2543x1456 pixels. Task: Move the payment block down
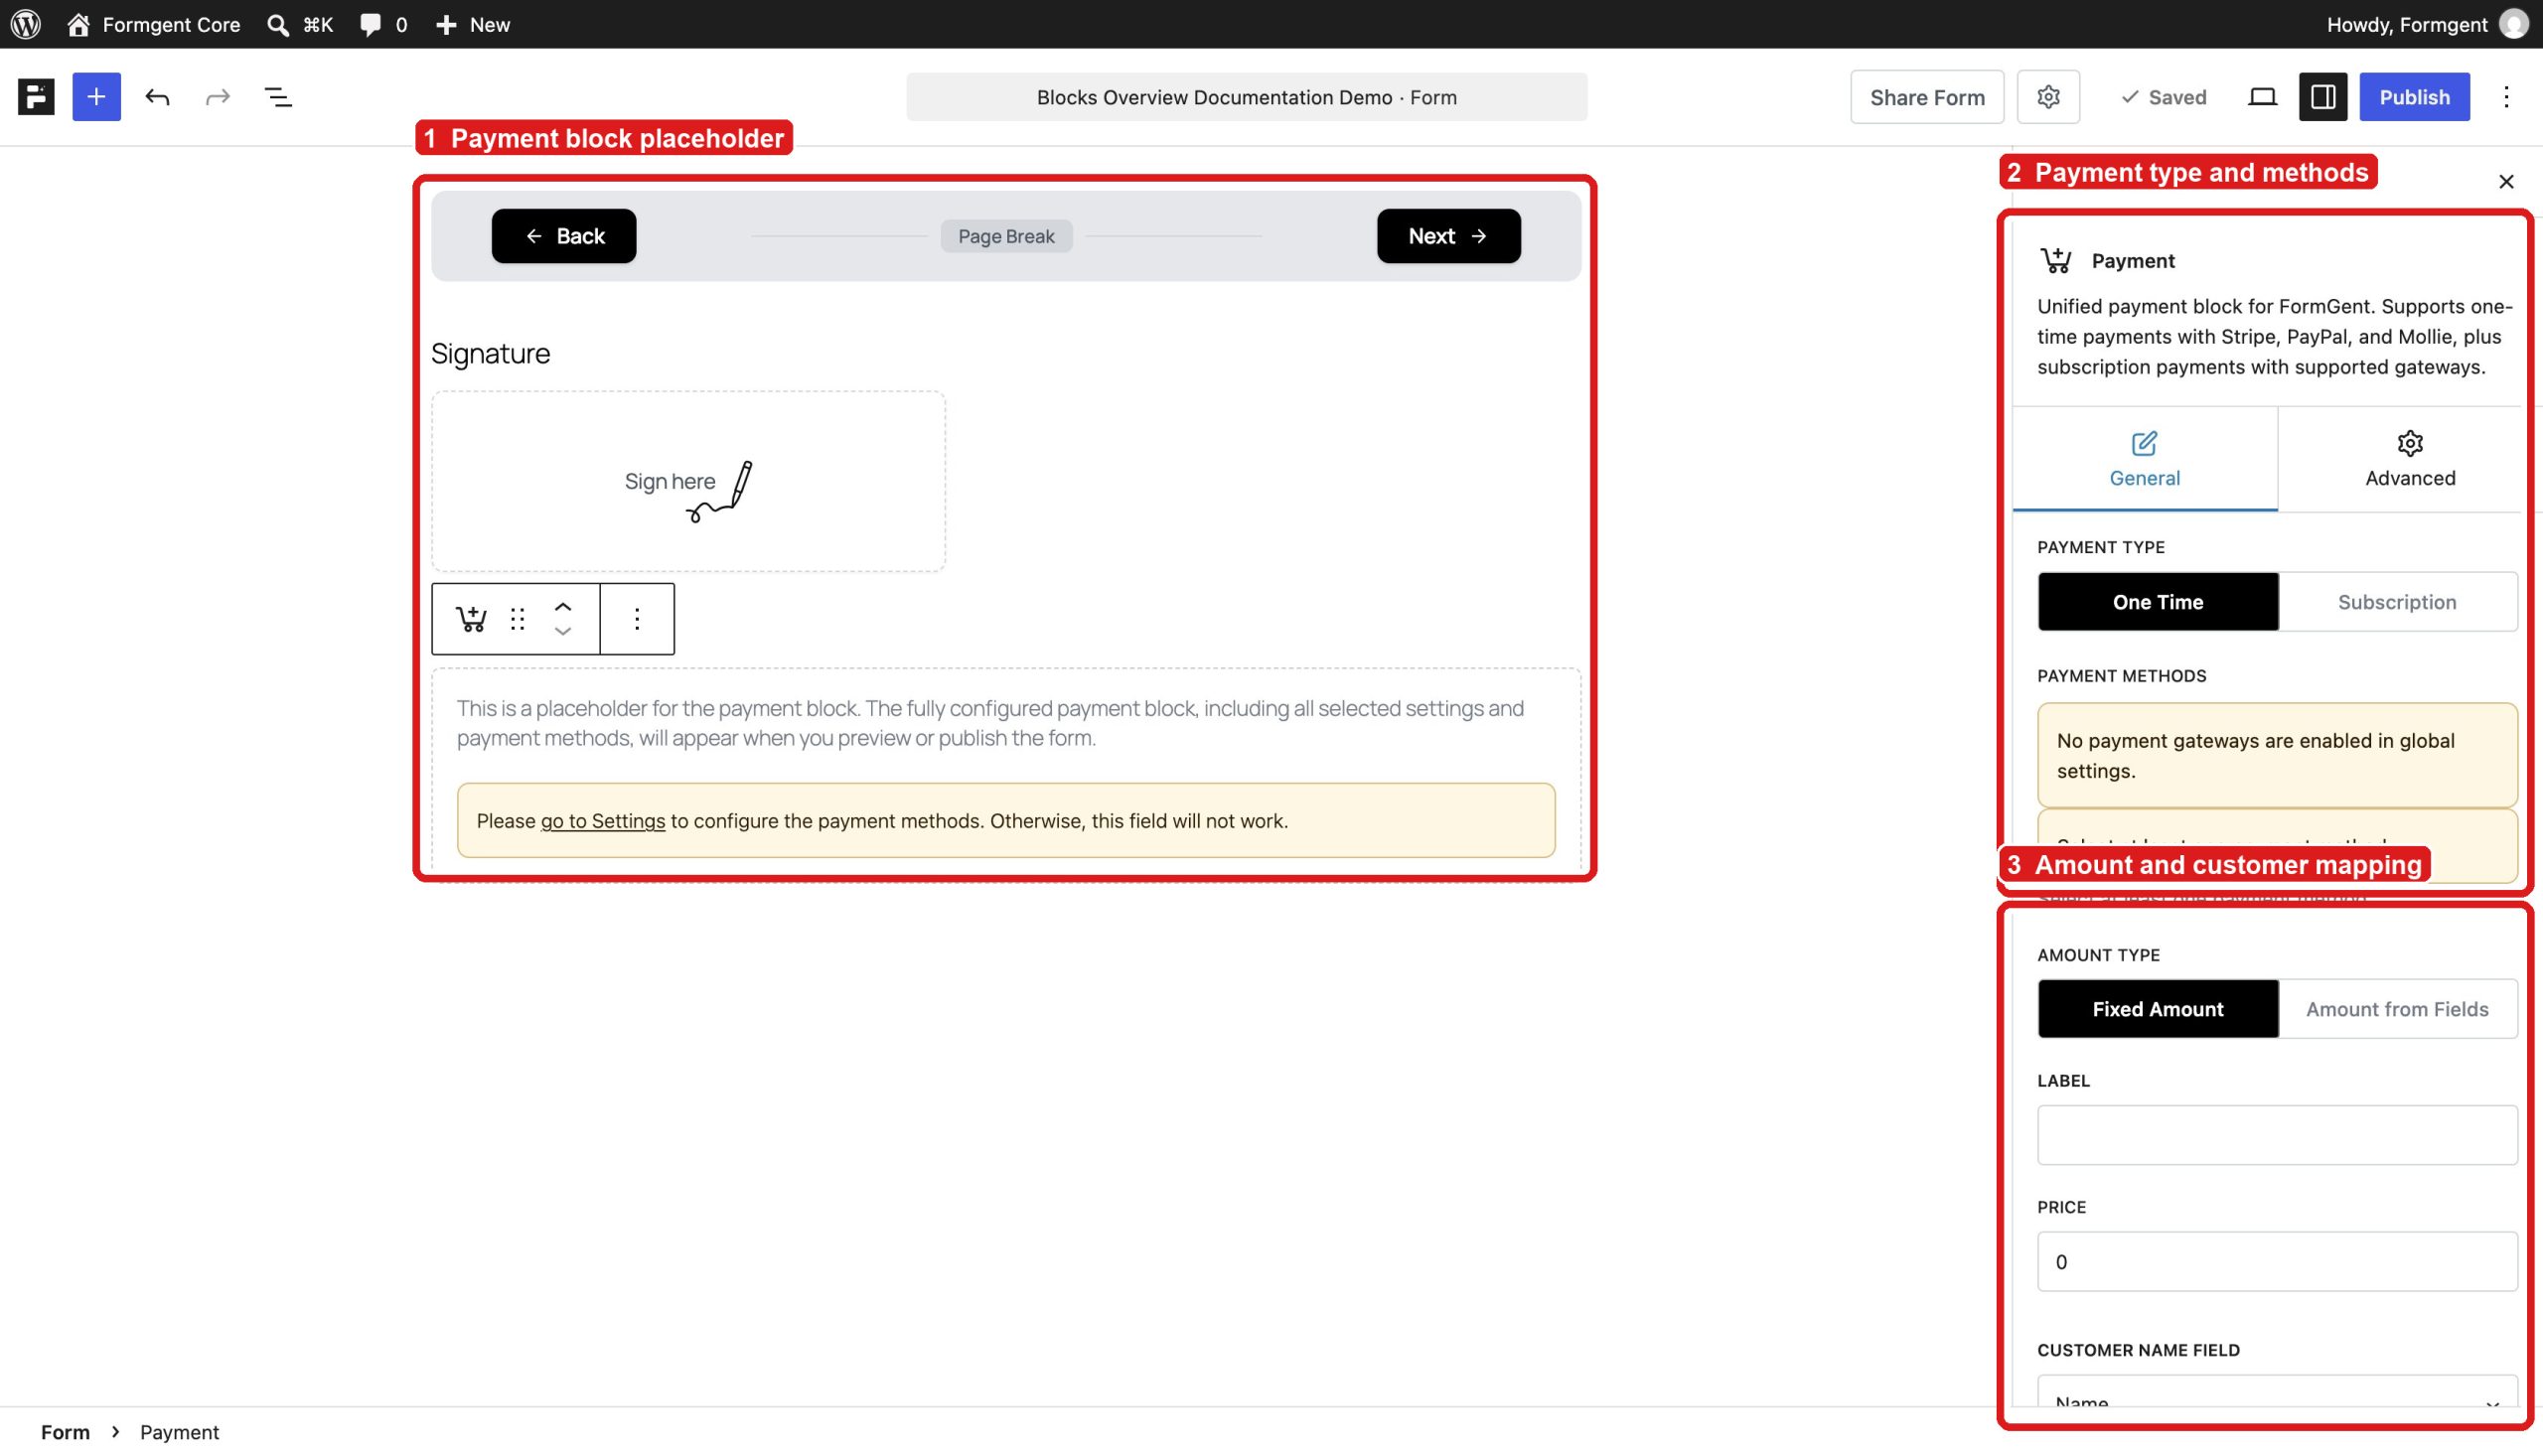(563, 632)
